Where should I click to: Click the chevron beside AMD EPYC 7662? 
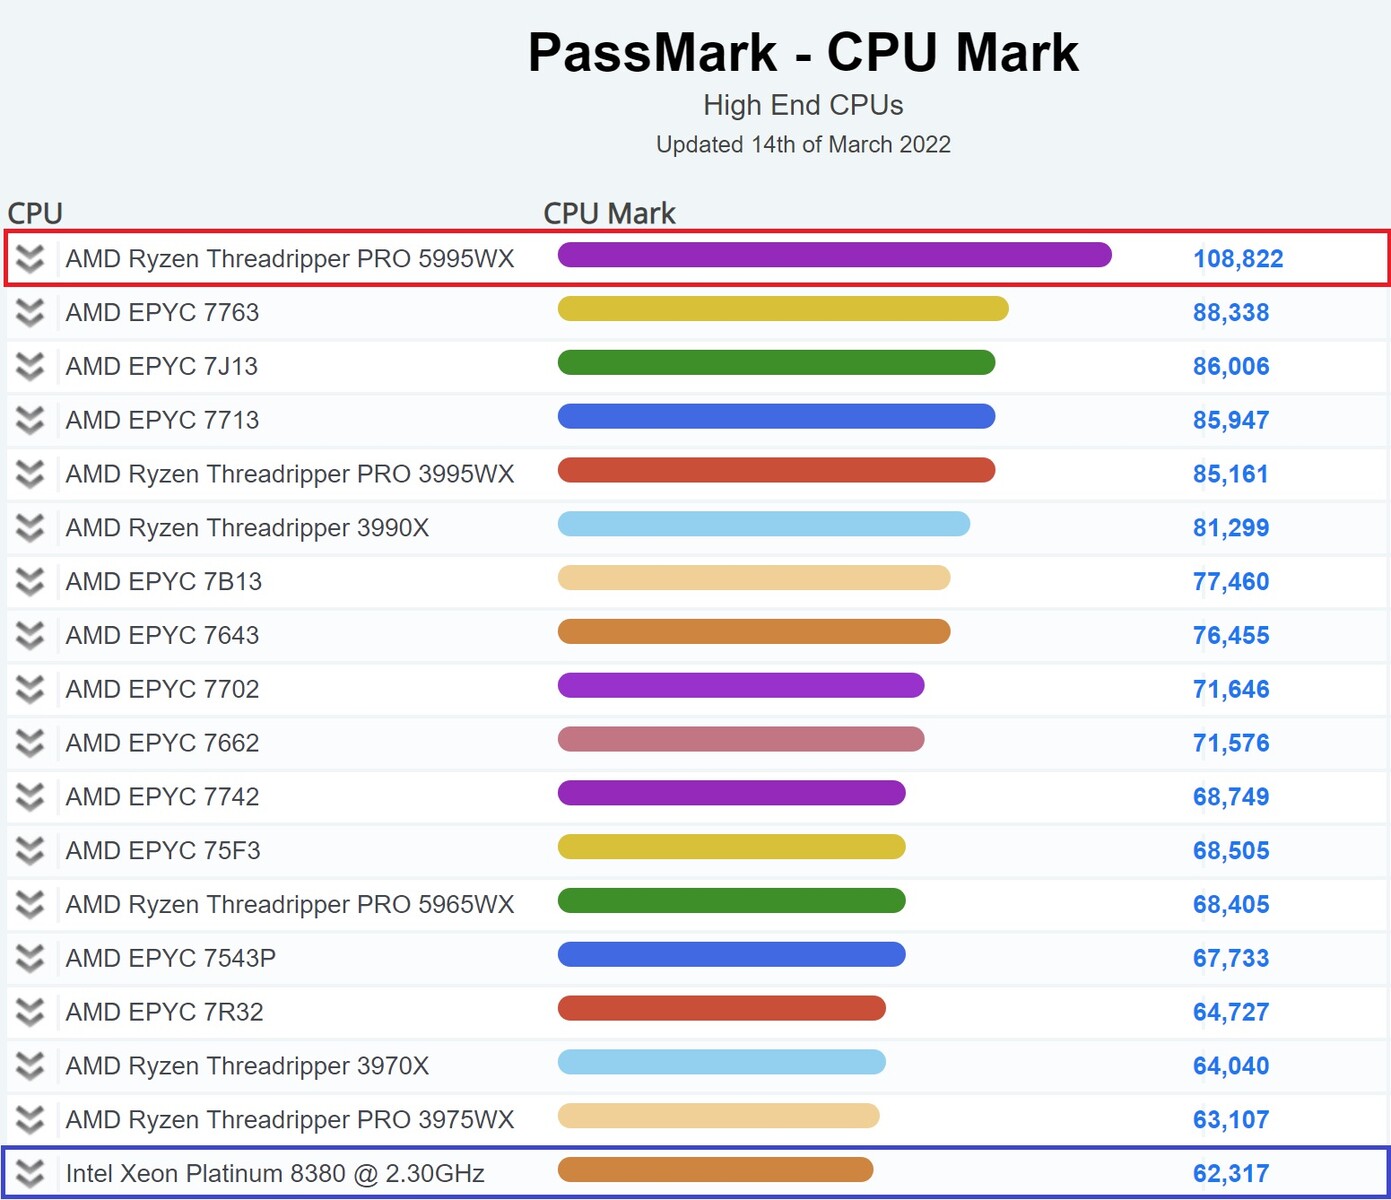click(x=31, y=743)
